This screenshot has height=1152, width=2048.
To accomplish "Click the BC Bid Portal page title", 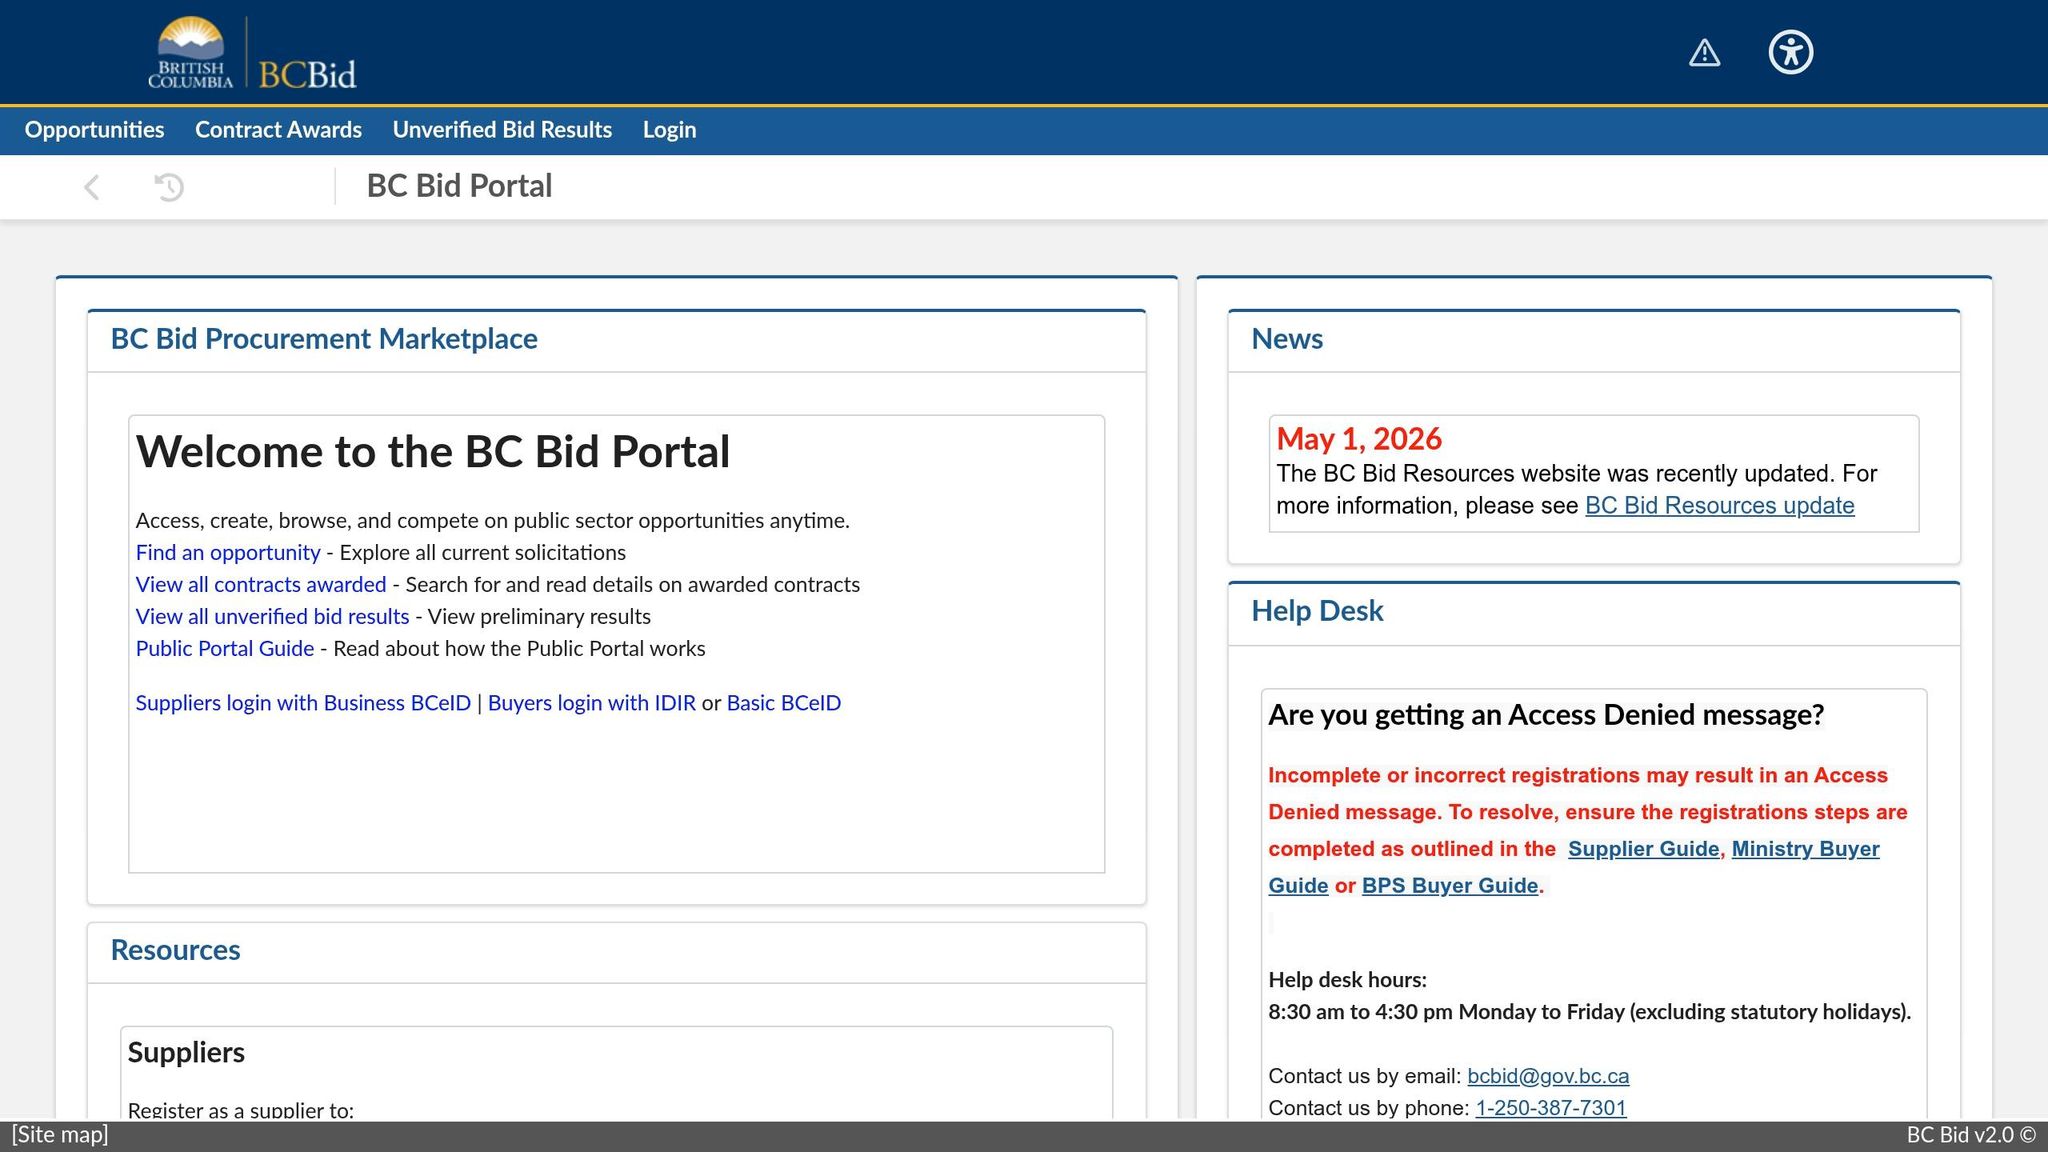I will pyautogui.click(x=459, y=186).
